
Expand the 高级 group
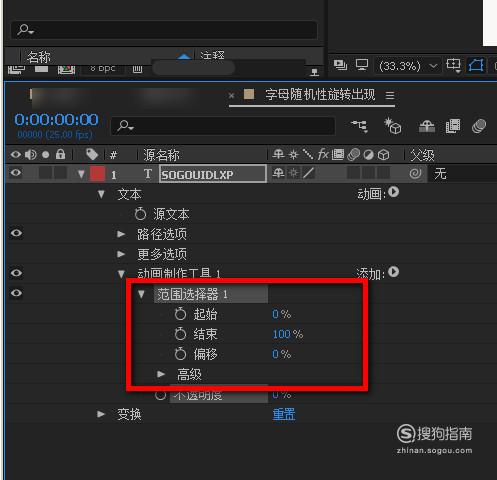[x=161, y=374]
